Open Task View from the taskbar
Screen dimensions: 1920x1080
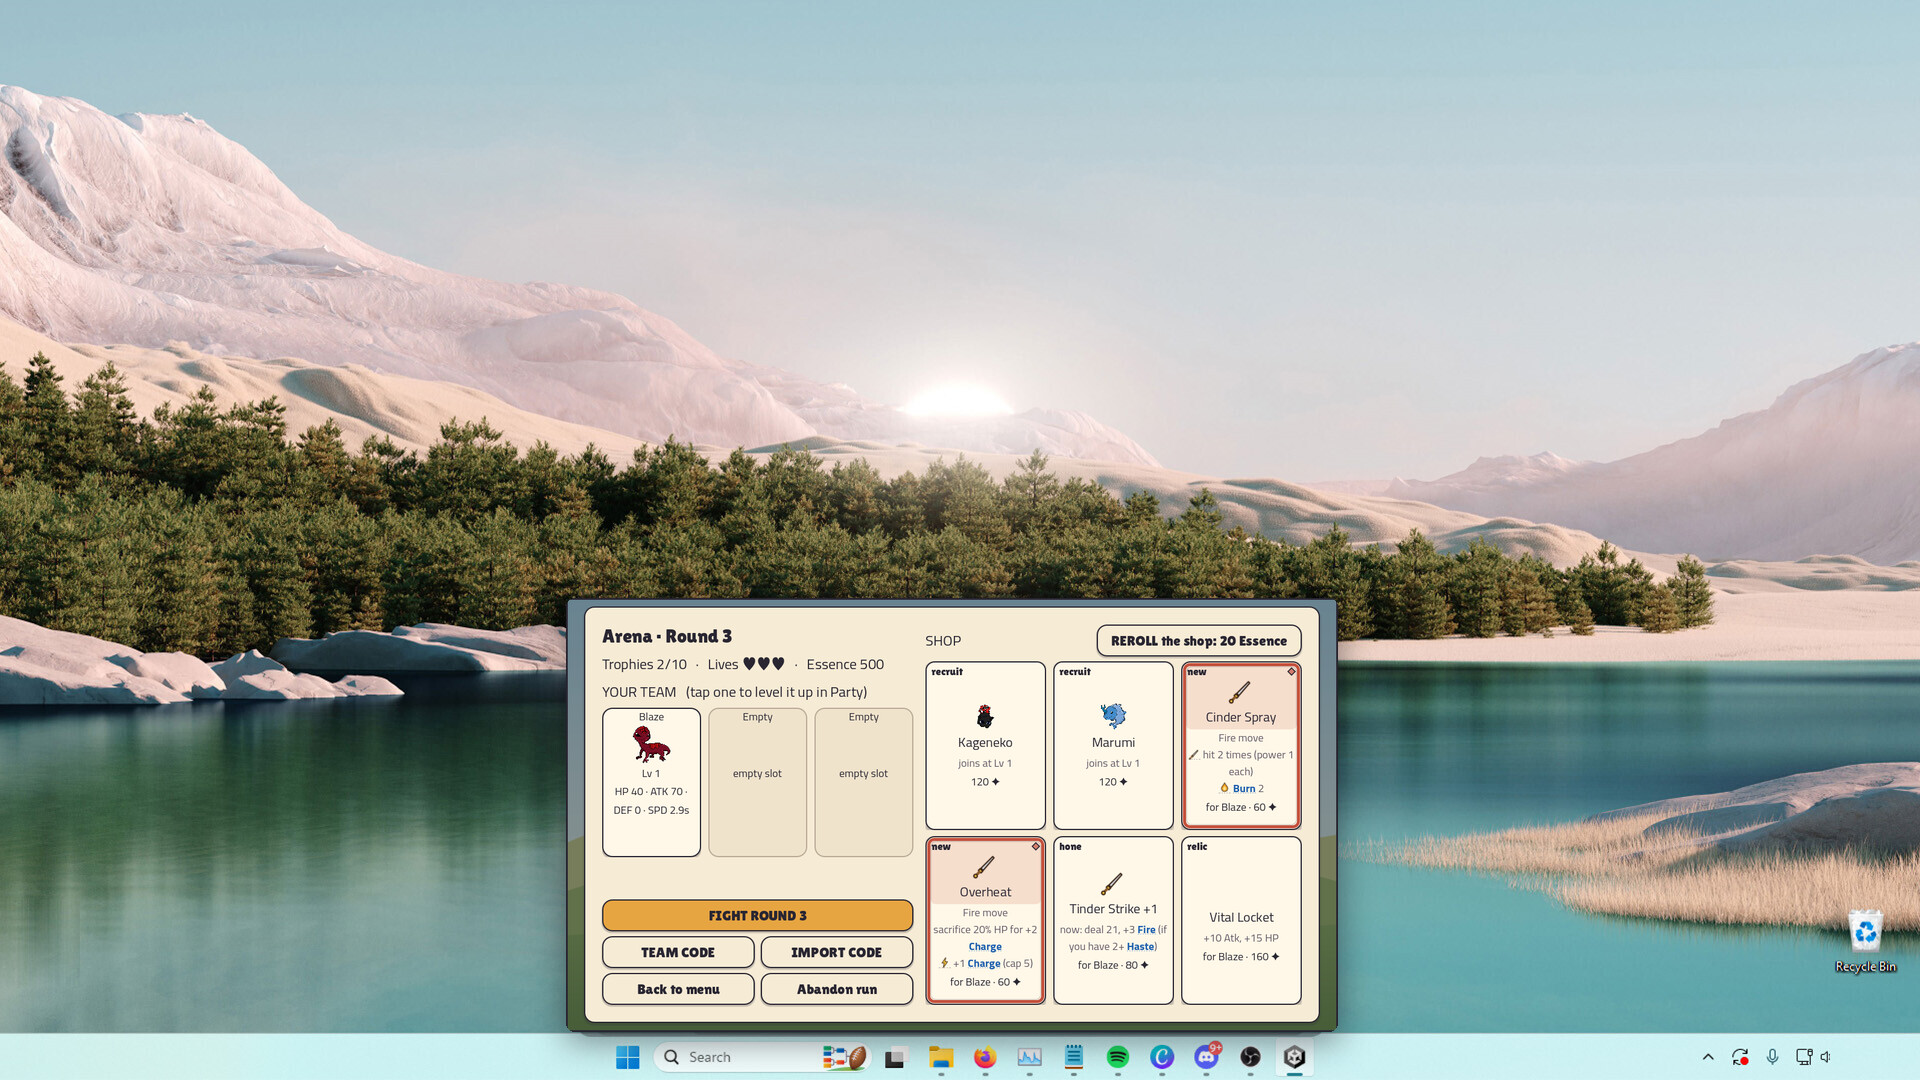click(x=895, y=1057)
